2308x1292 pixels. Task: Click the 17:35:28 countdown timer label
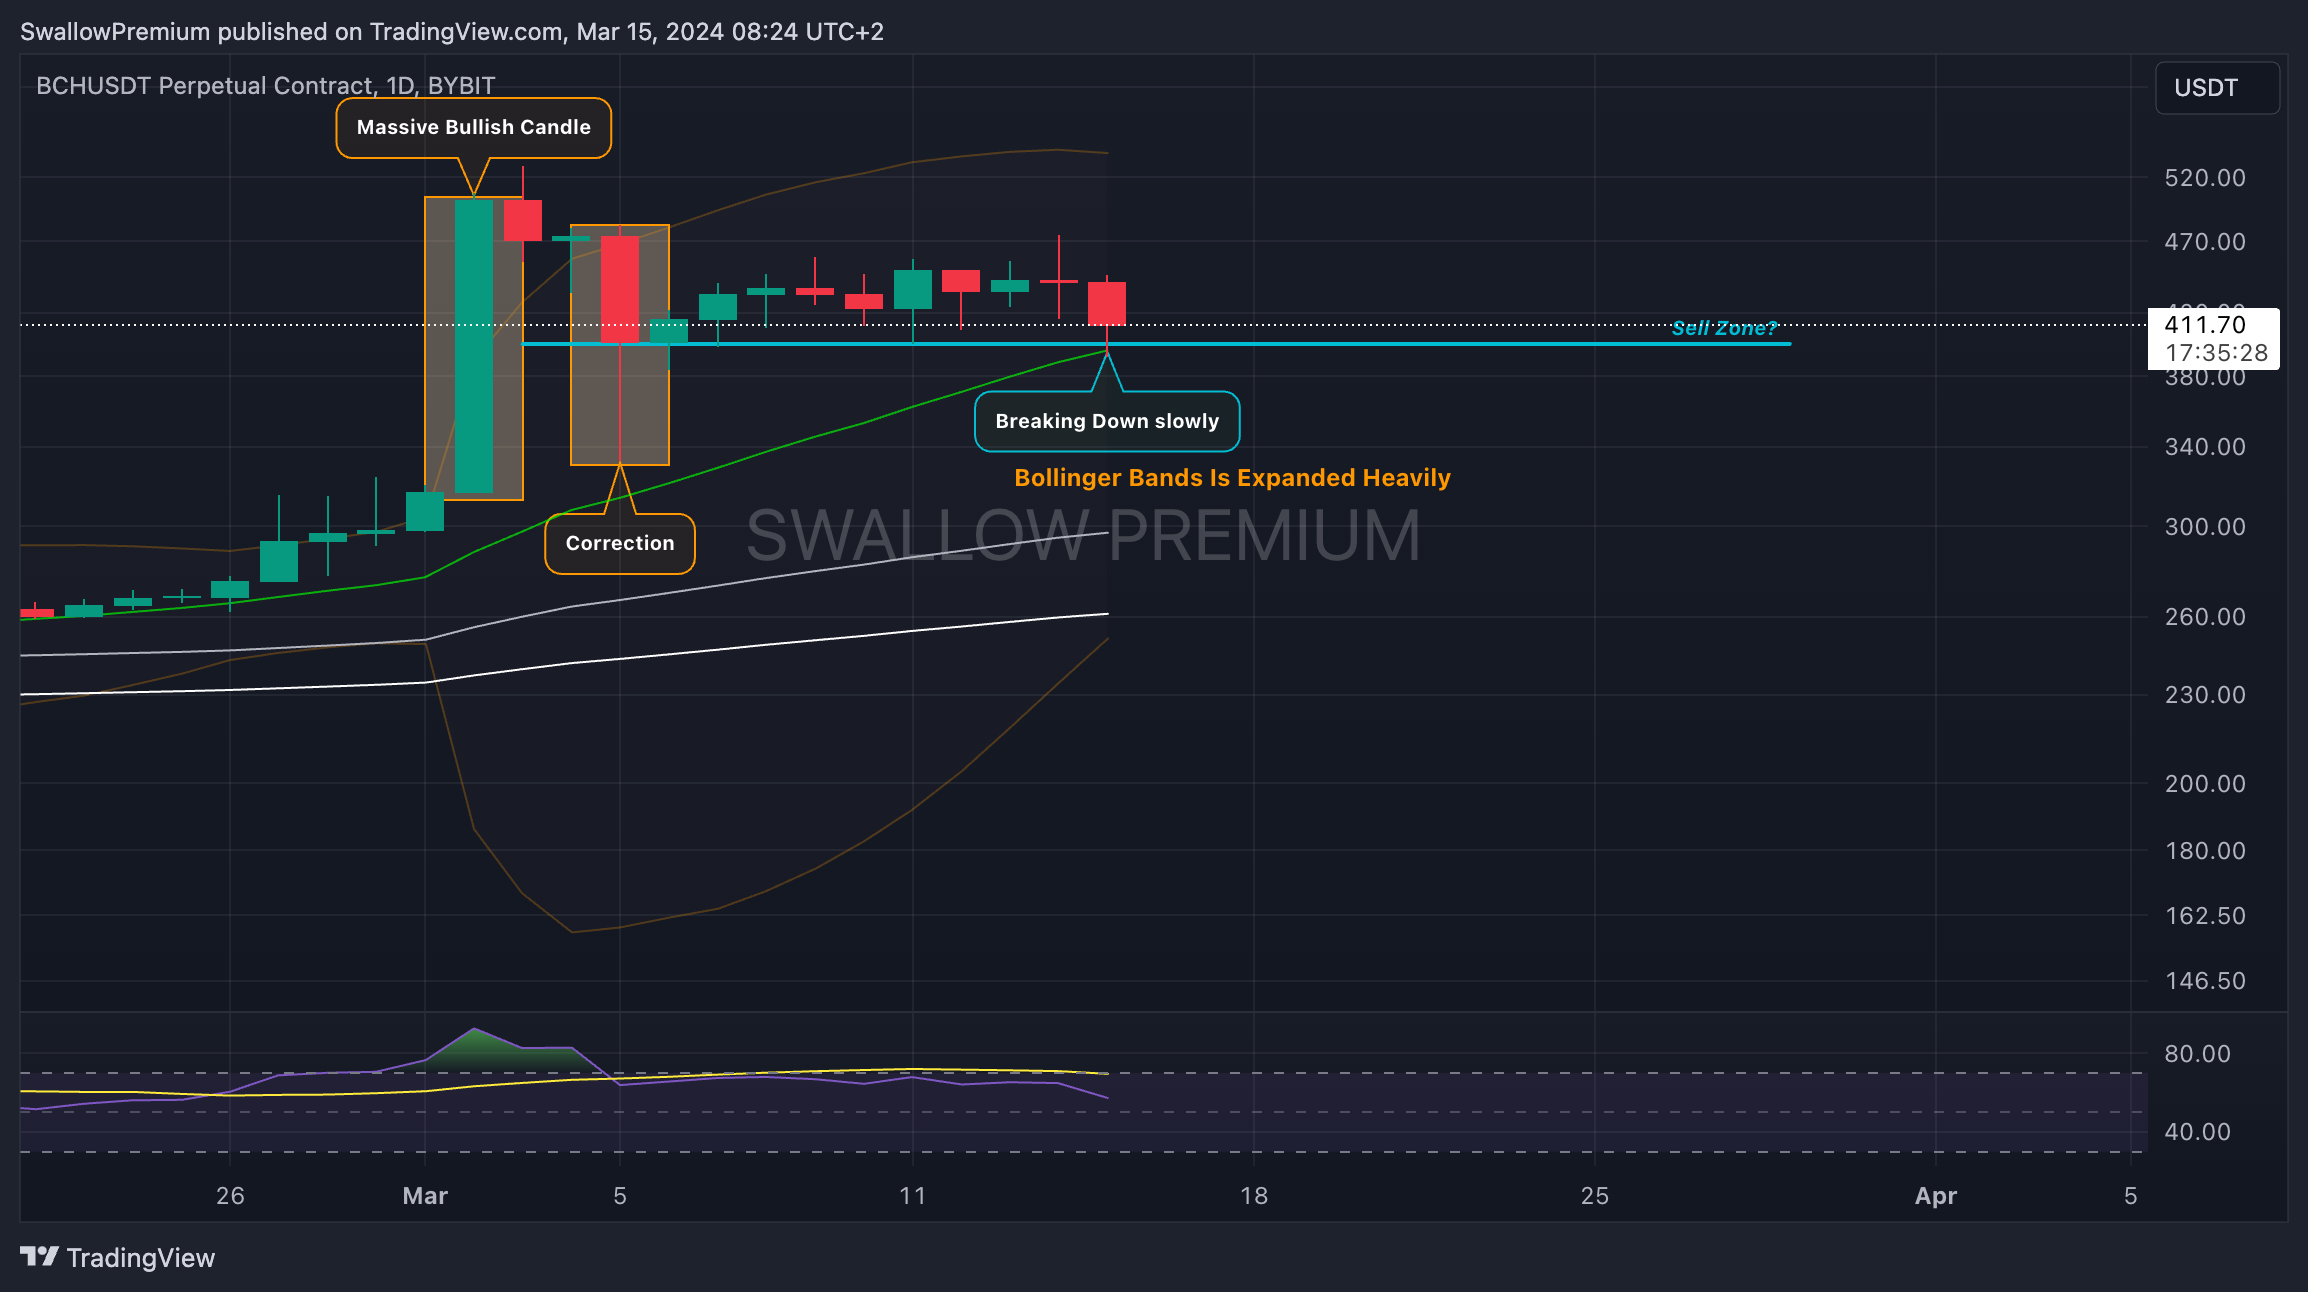[x=2216, y=353]
